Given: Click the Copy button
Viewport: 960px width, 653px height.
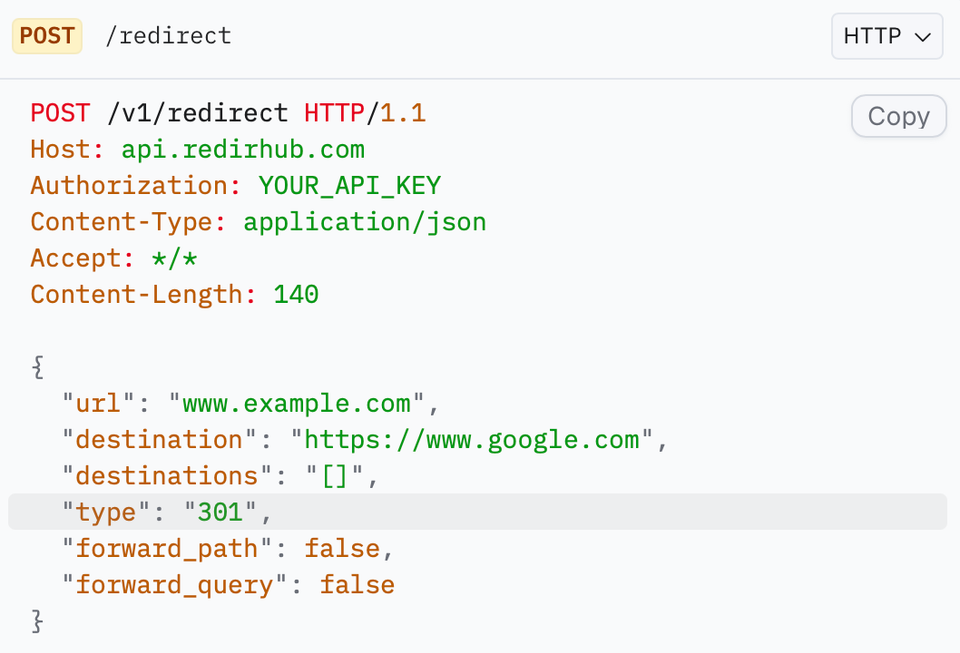Looking at the screenshot, I should click(897, 116).
